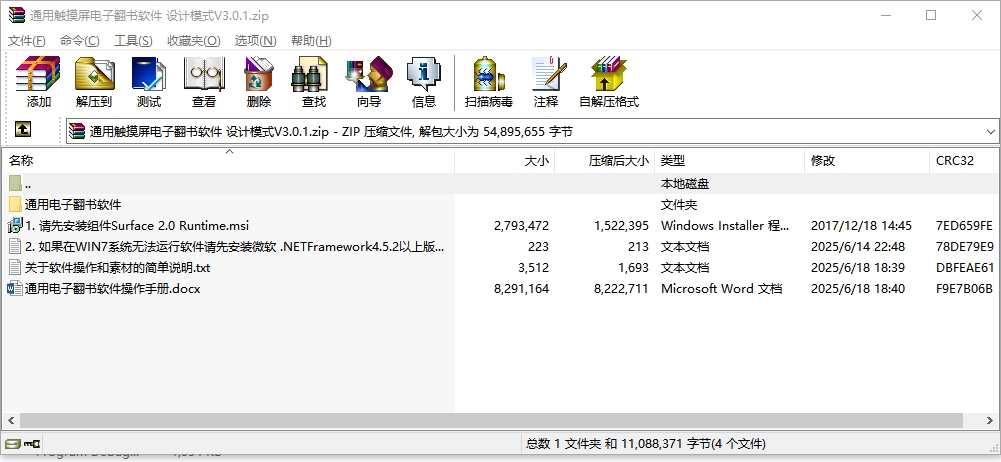1001x462 pixels.
Task: Open the 命令(C) menu
Action: [x=80, y=41]
